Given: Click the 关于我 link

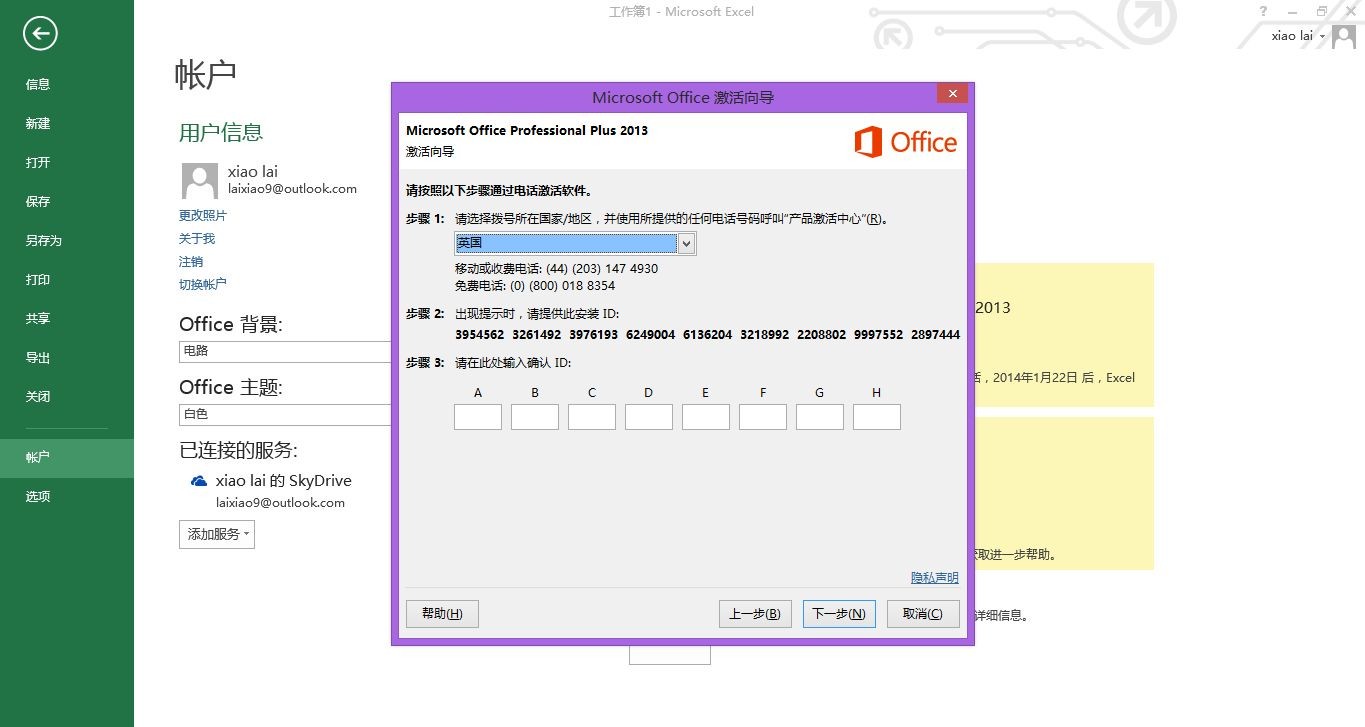Looking at the screenshot, I should [197, 239].
